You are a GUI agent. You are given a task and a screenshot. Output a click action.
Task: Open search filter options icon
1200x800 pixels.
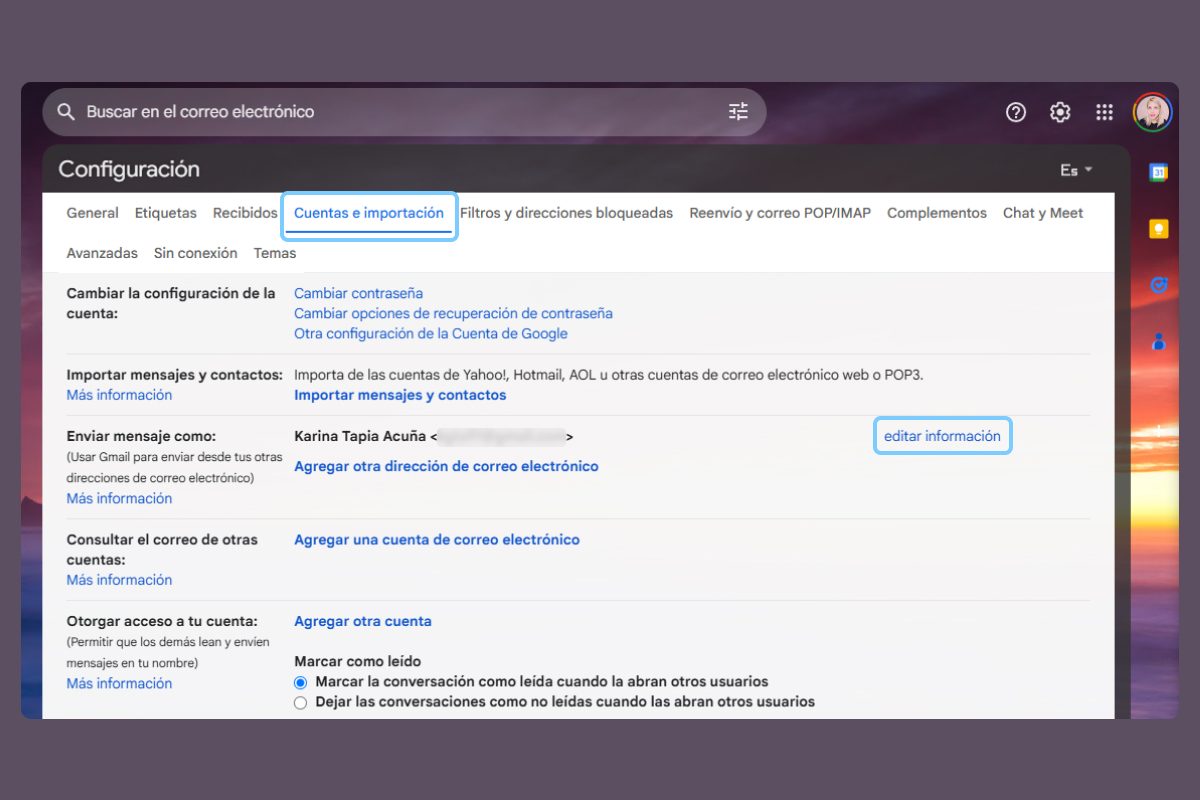tap(738, 112)
